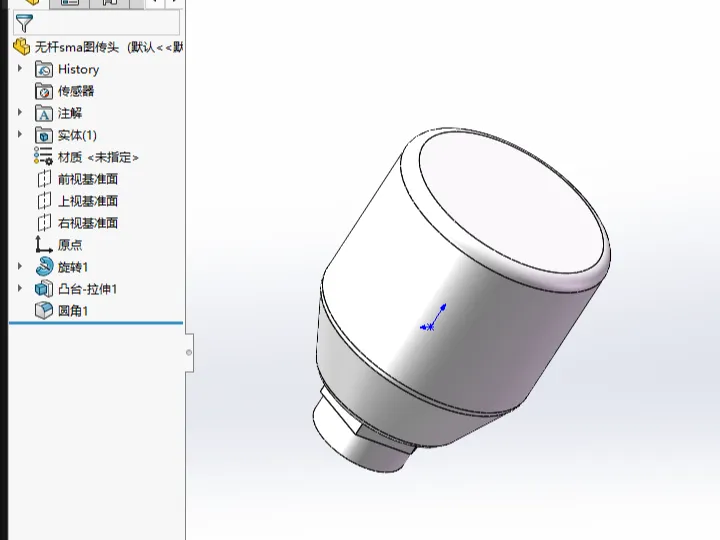720x540 pixels.
Task: Click the 圆角1 fillet feature icon
Action: (x=44, y=311)
